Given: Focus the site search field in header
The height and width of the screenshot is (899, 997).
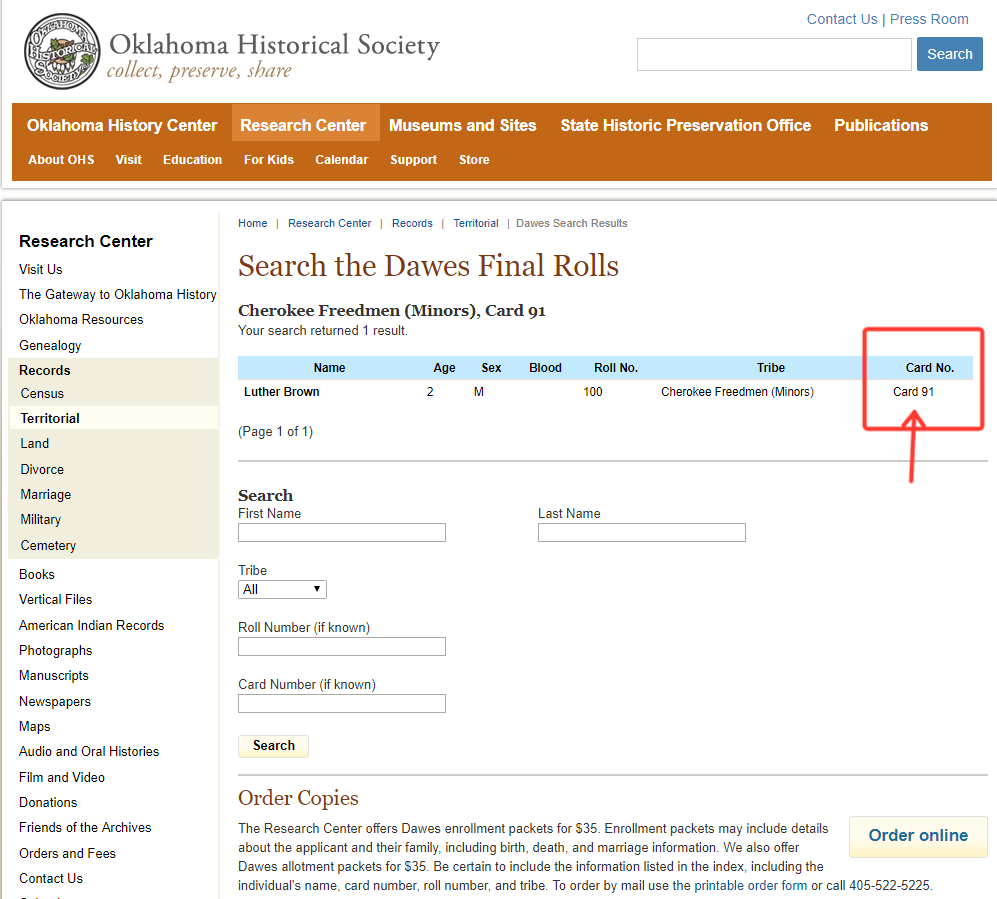Looking at the screenshot, I should 774,54.
